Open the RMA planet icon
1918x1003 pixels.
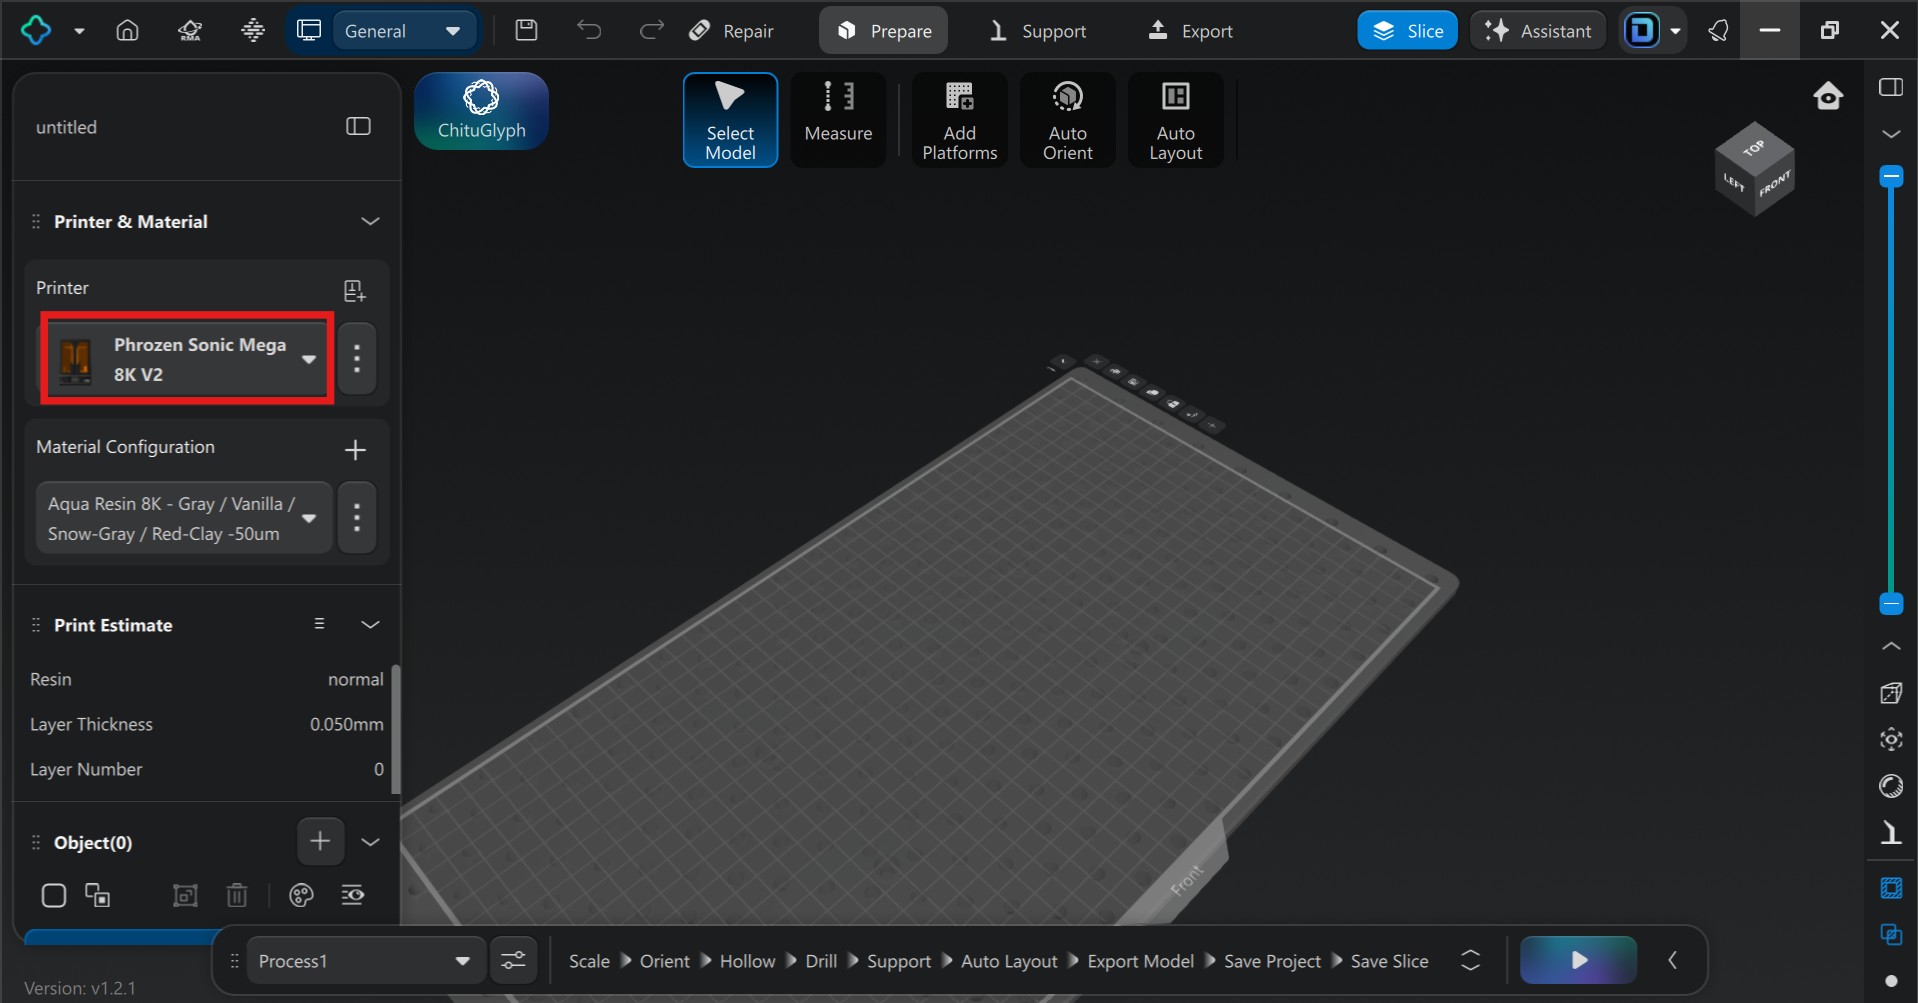[190, 30]
